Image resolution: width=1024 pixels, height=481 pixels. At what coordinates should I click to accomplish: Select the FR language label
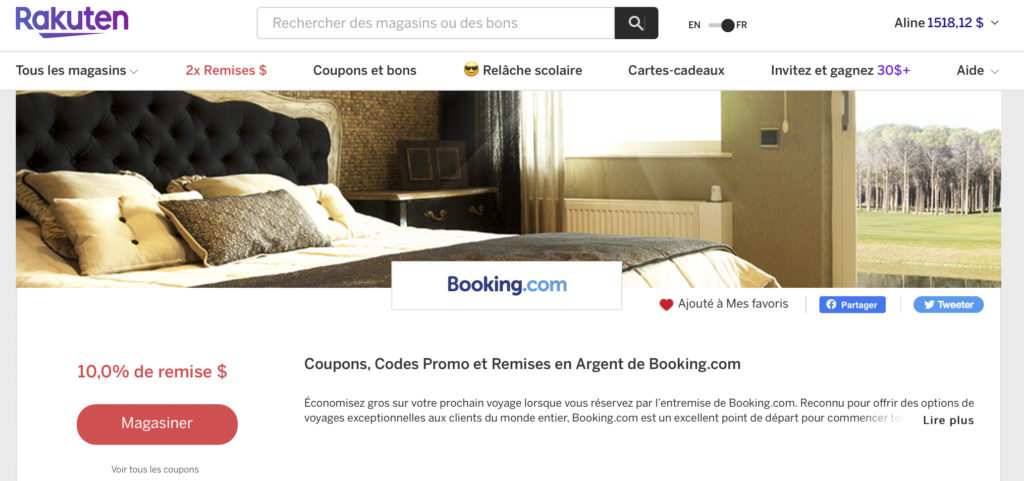(x=741, y=25)
